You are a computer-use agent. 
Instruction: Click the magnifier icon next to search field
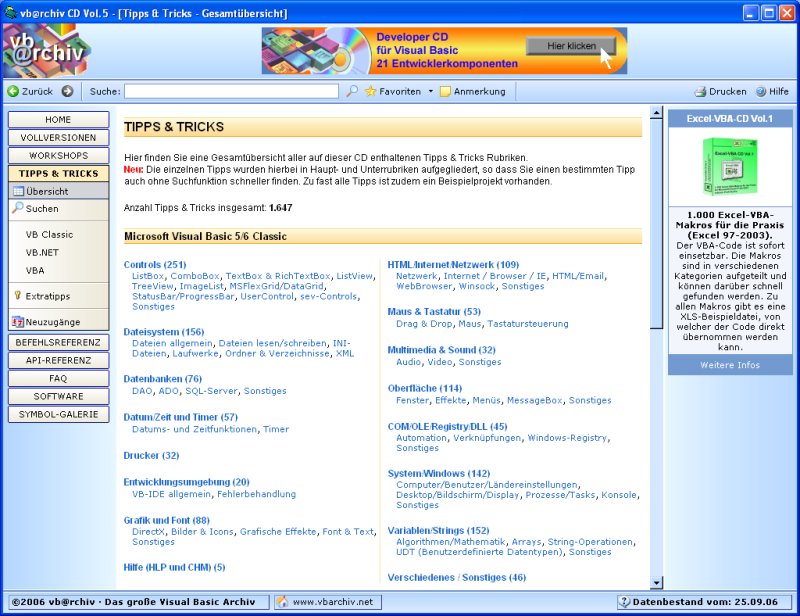(352, 91)
